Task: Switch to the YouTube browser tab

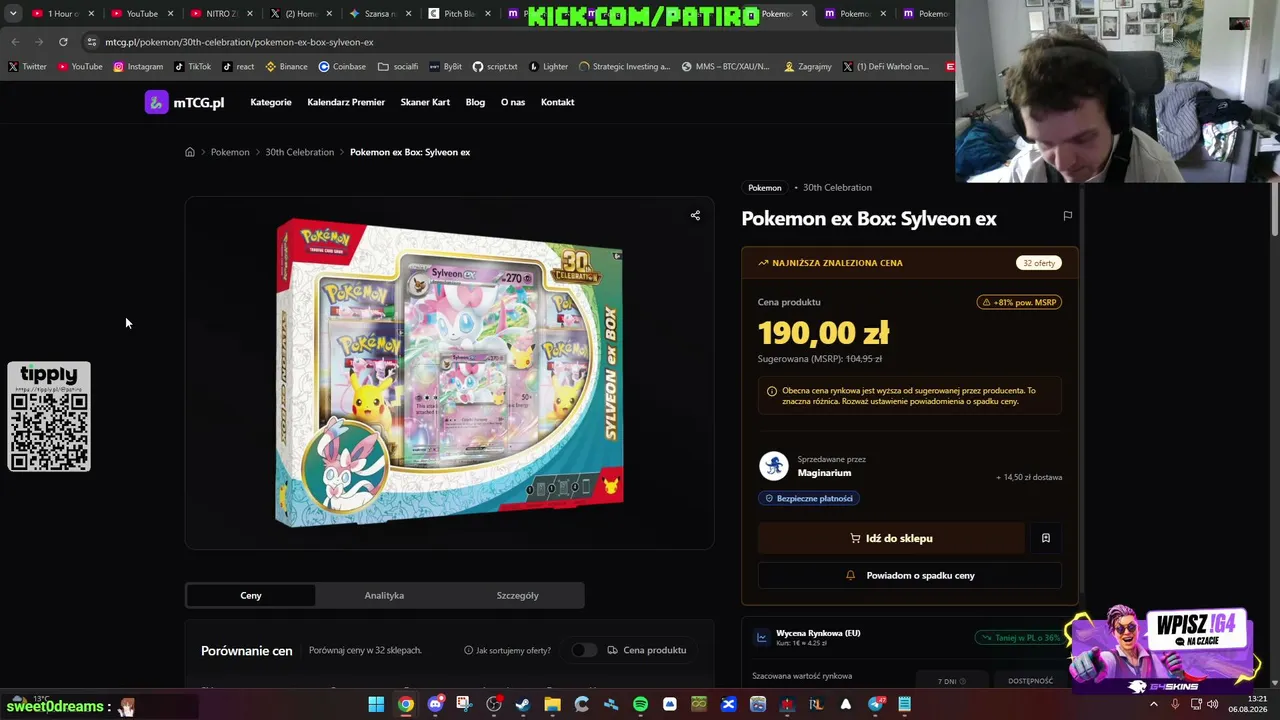Action: [140, 14]
